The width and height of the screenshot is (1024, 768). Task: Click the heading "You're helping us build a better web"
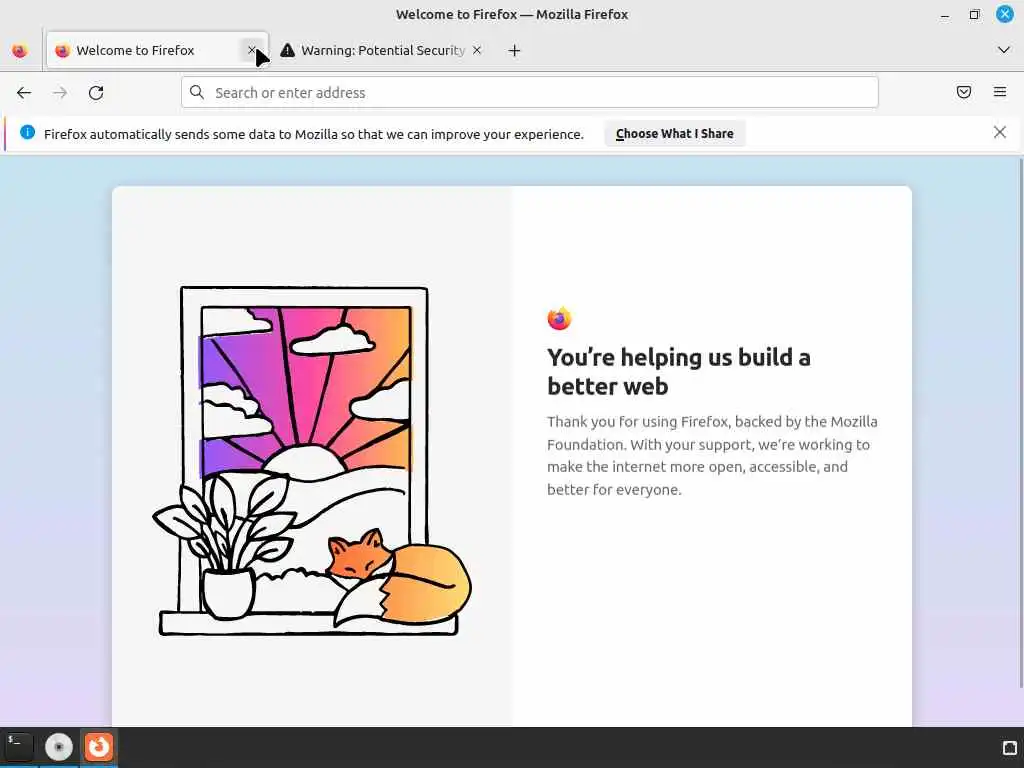679,372
